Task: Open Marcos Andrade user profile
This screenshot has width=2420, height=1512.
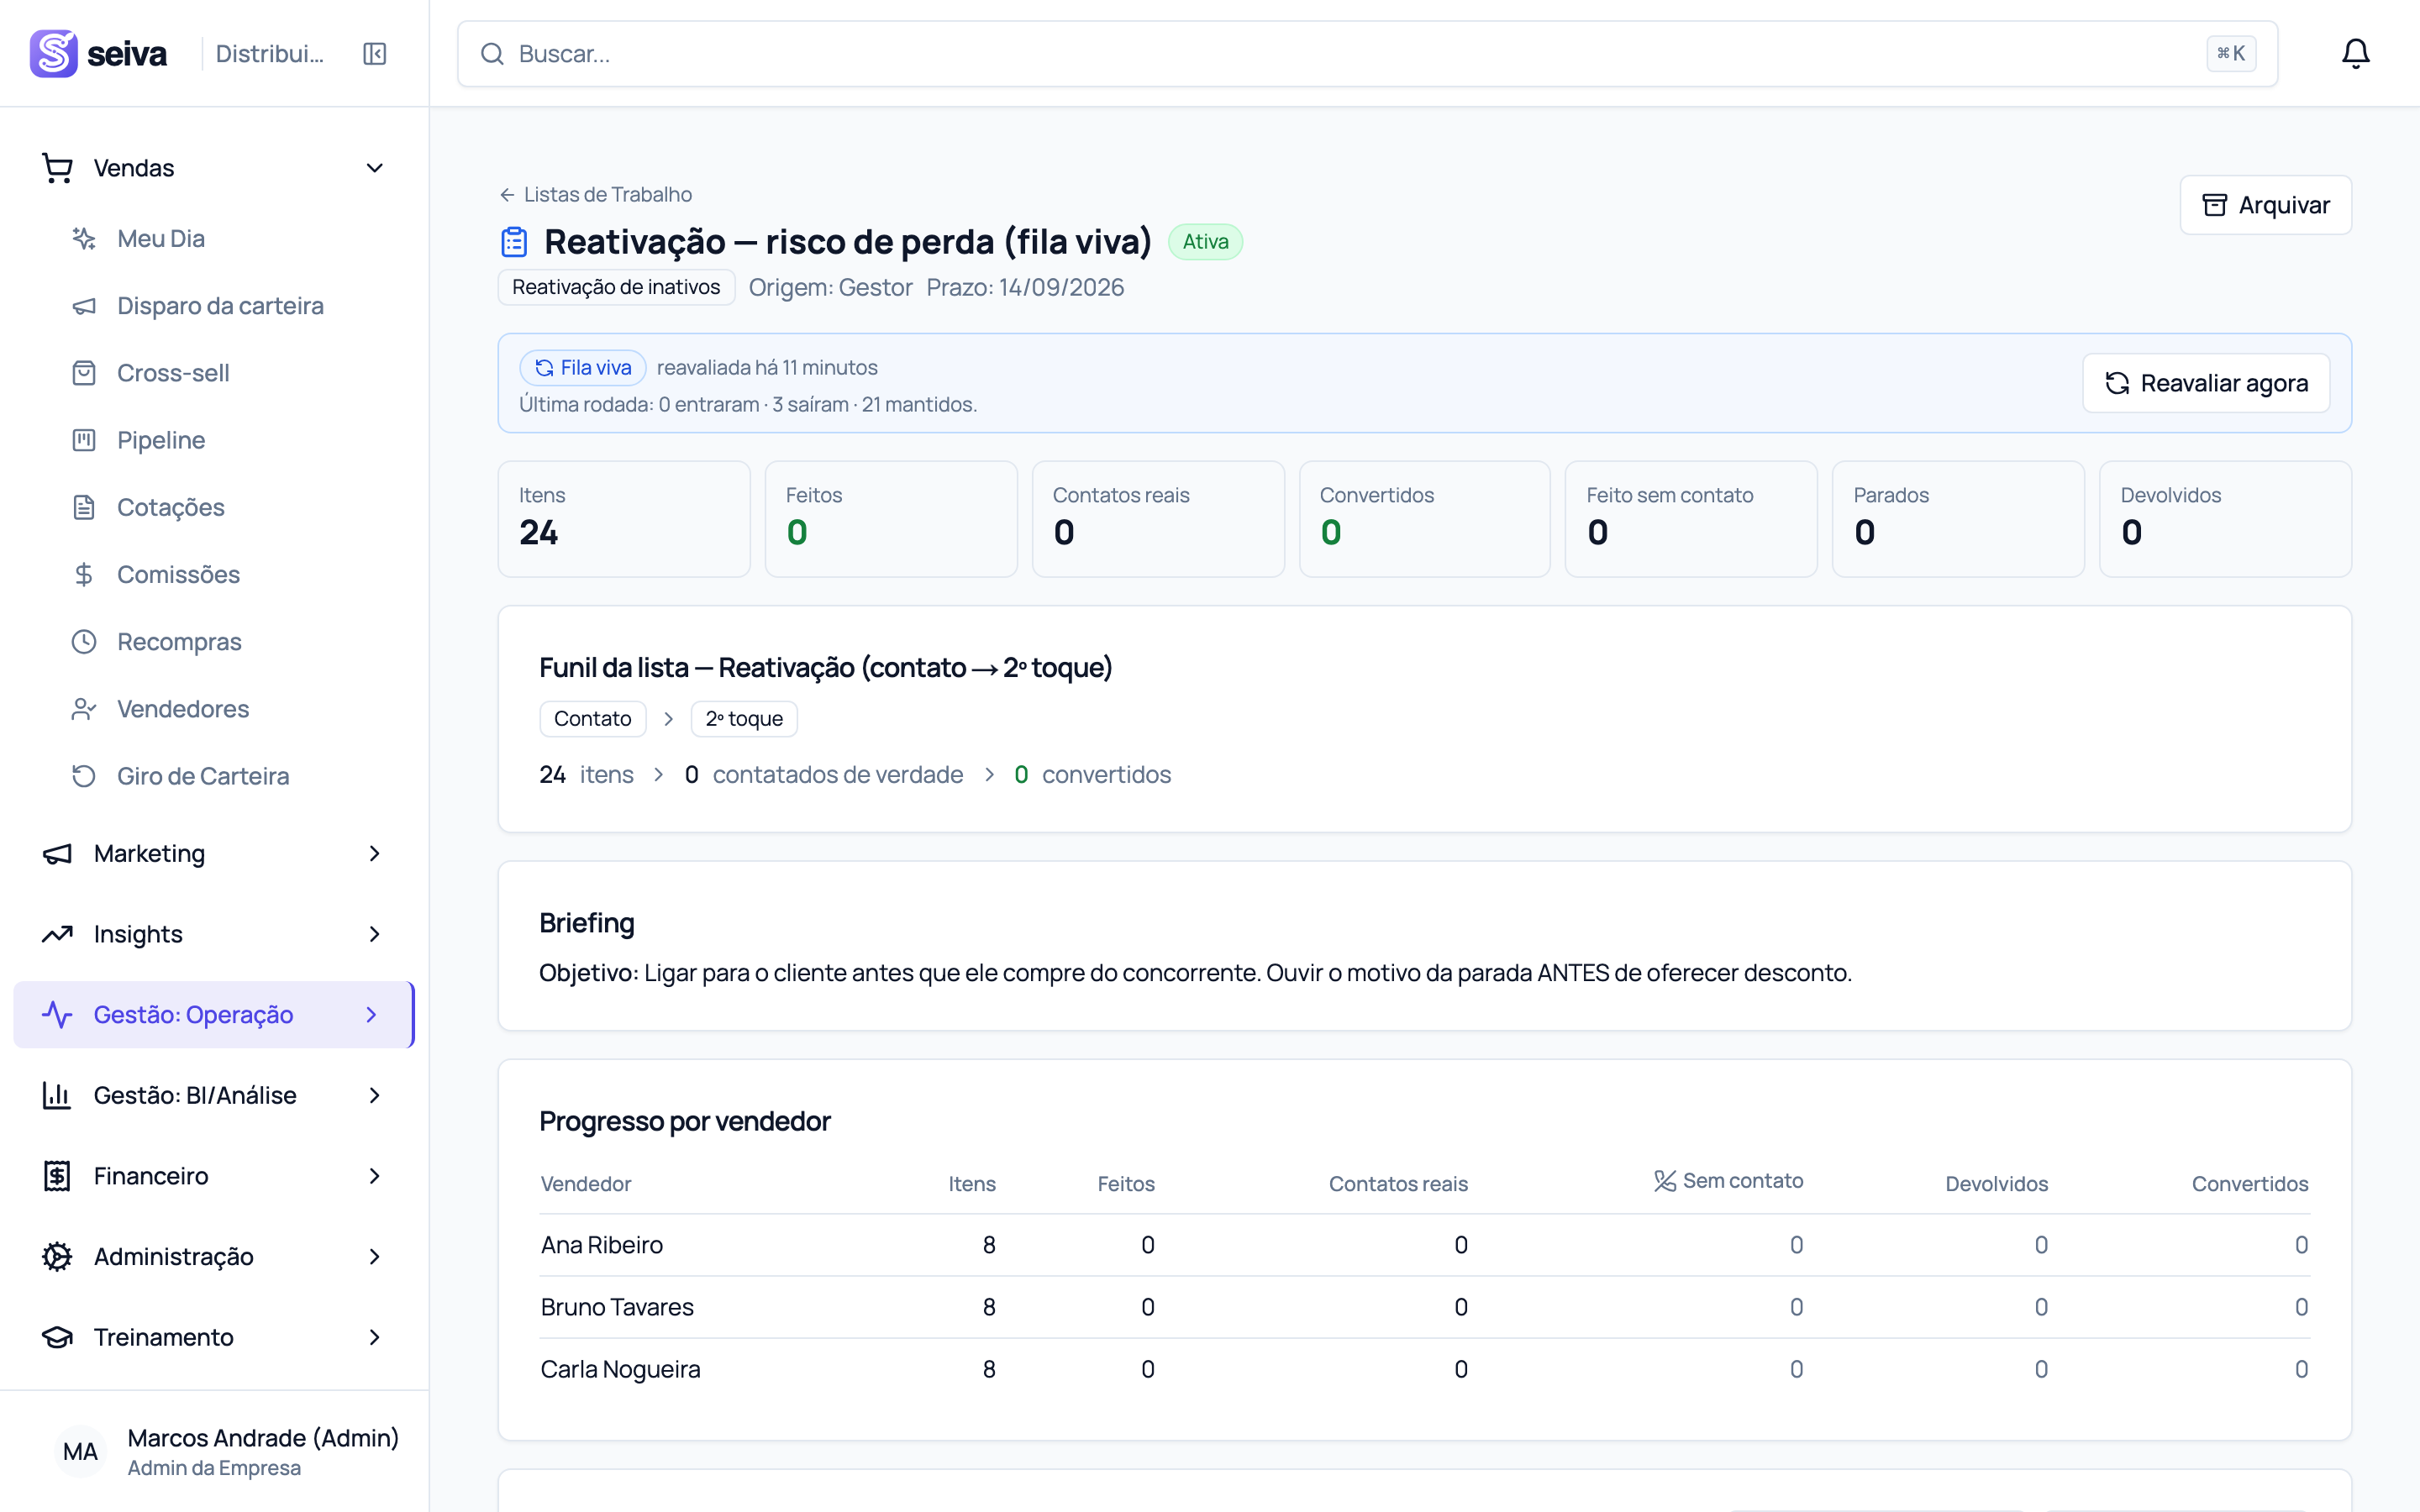Action: click(x=214, y=1452)
